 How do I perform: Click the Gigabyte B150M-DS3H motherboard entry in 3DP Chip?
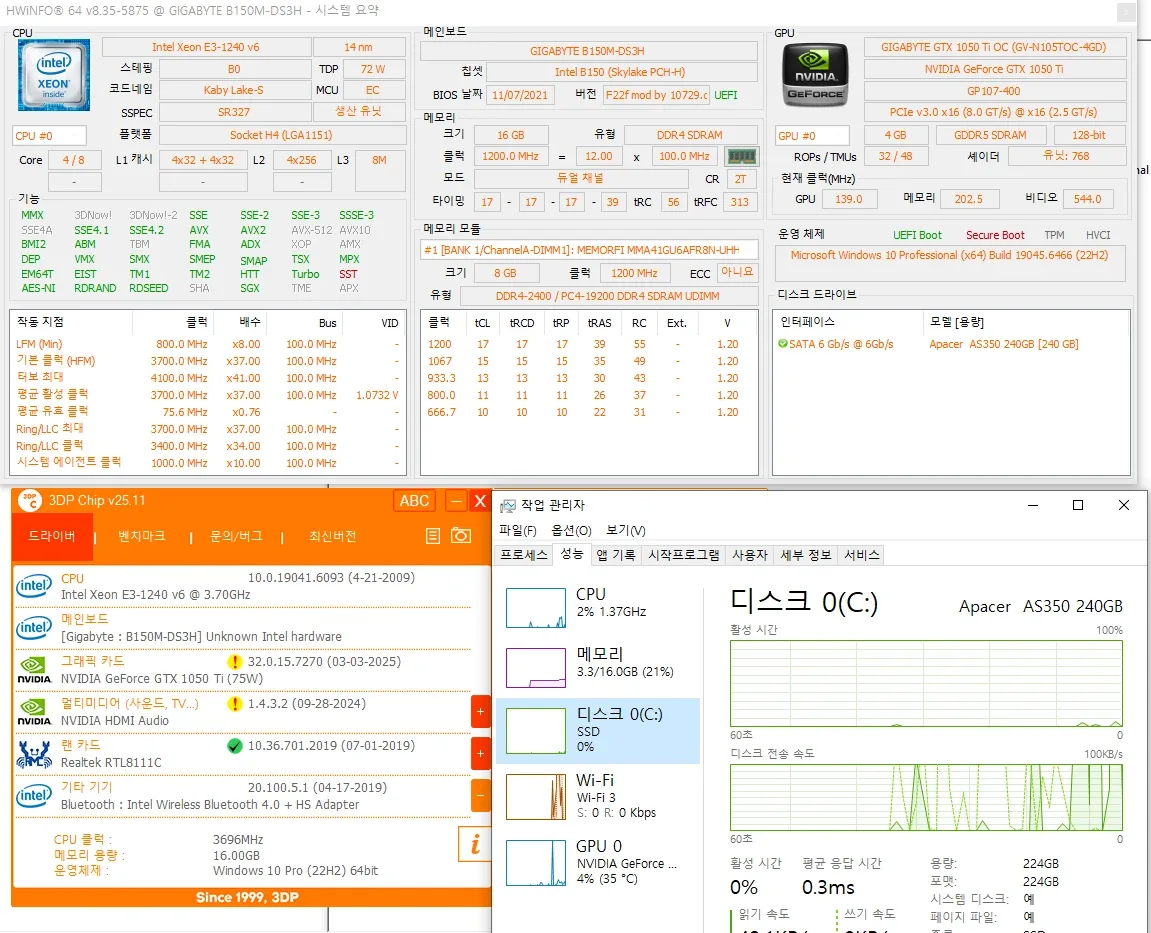point(201,636)
